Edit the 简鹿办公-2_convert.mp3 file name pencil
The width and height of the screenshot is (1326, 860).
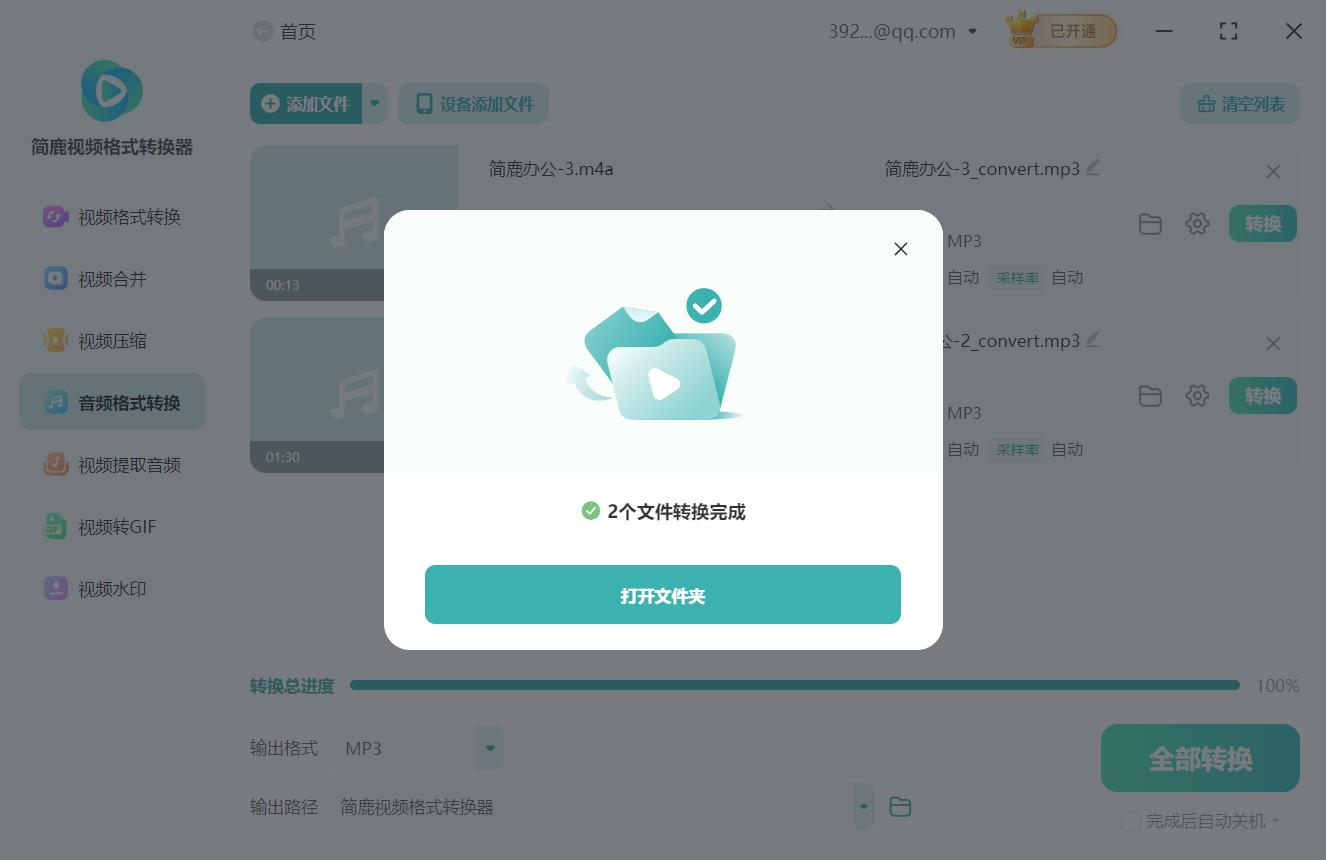click(1092, 340)
